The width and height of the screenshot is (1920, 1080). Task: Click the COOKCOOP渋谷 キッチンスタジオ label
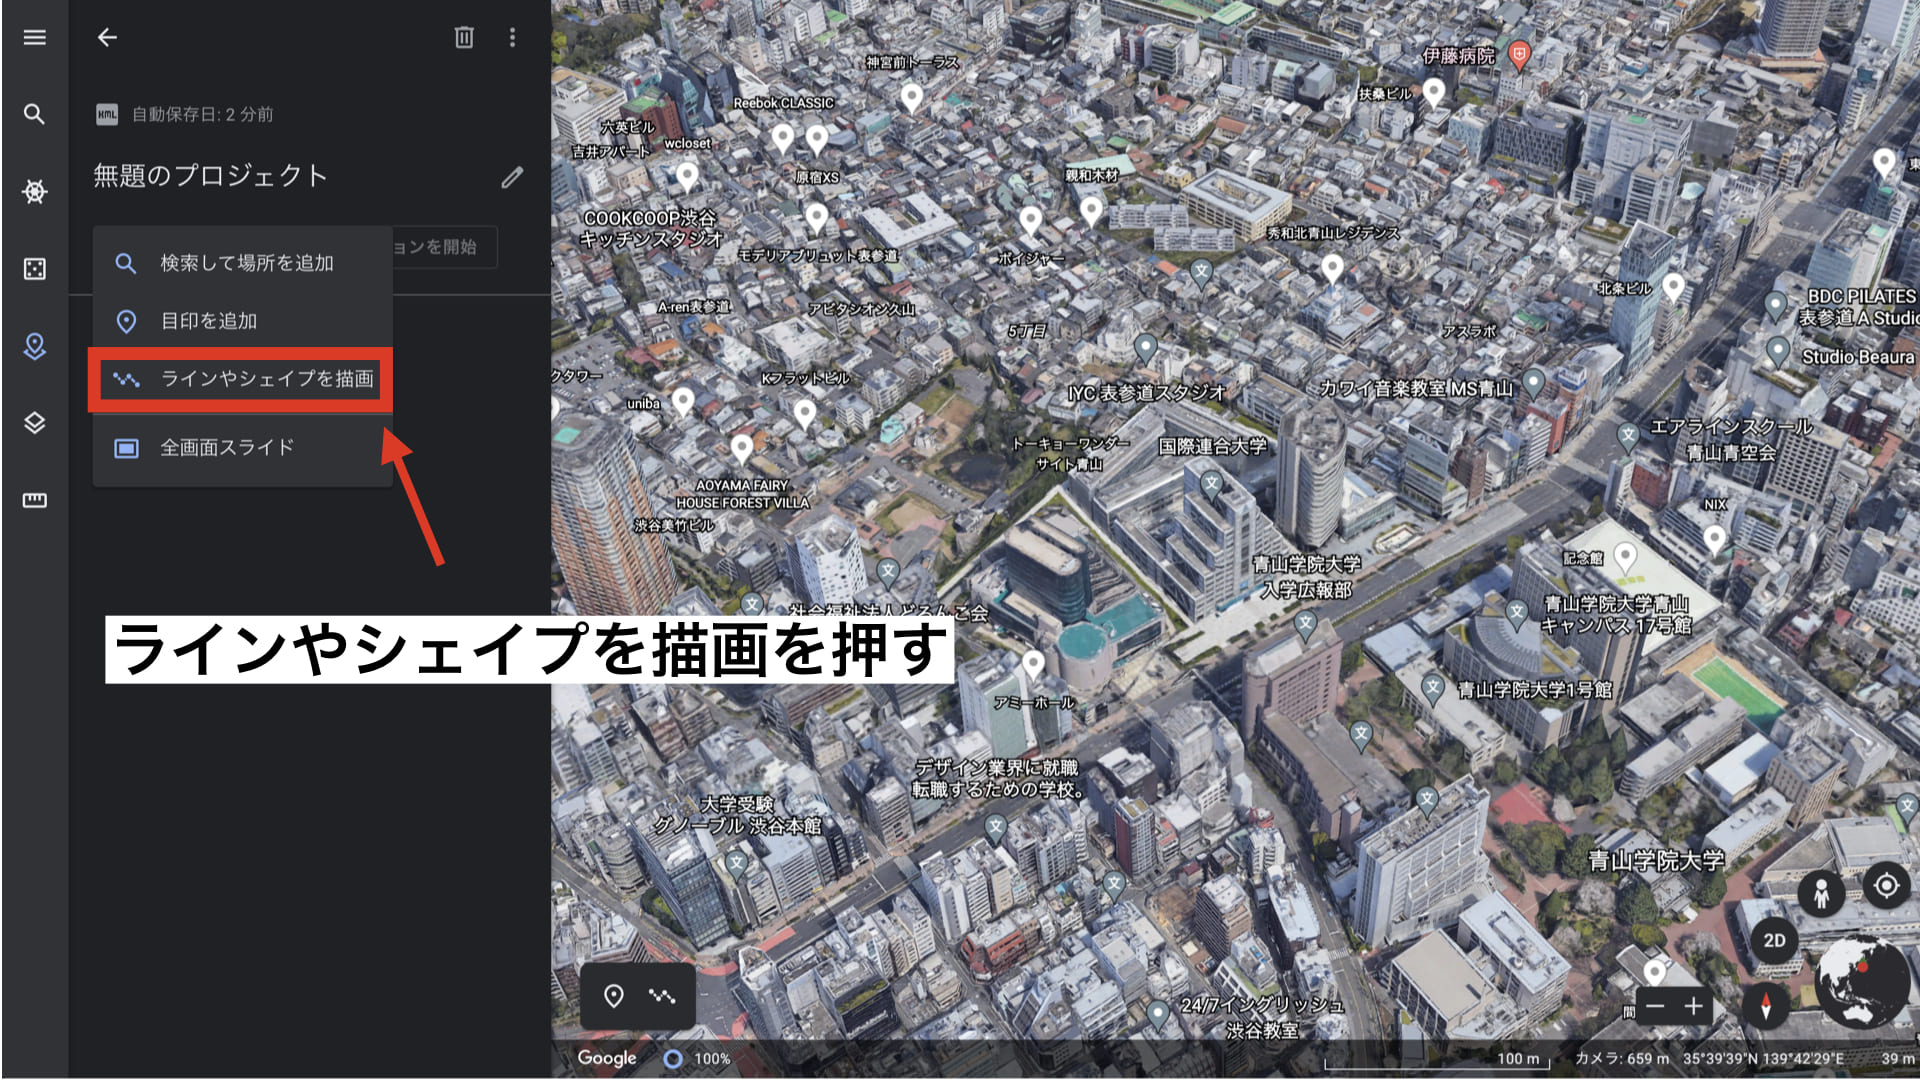pos(650,228)
